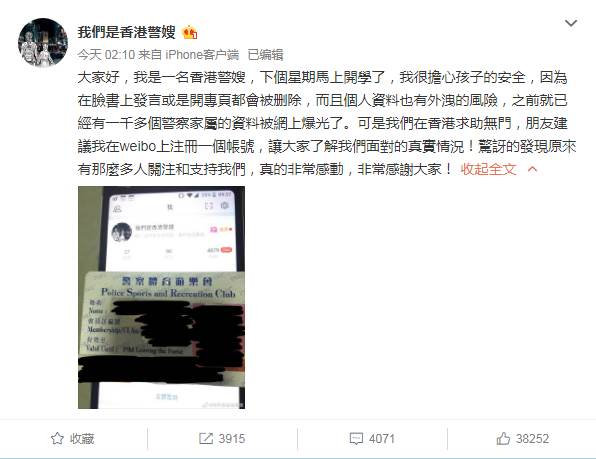Enlarge the attached photo of phone and card
Image resolution: width=596 pixels, height=459 pixels.
162,298
